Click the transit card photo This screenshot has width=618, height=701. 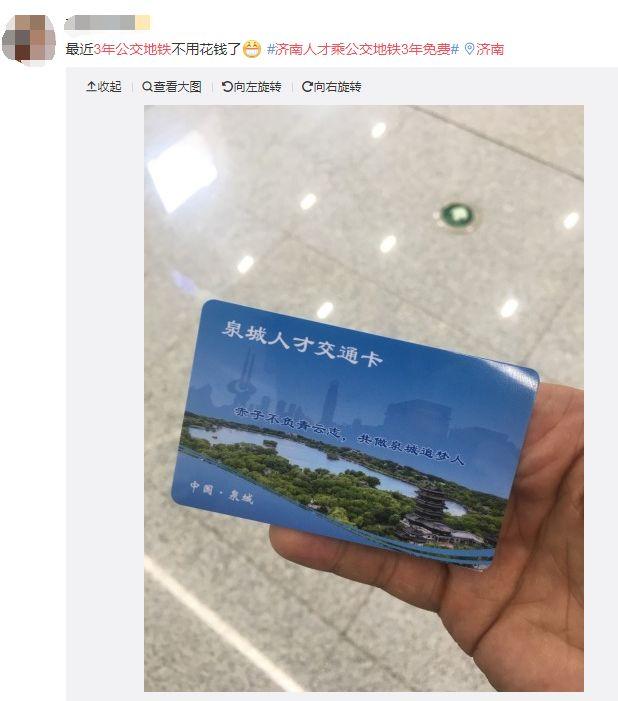click(x=364, y=398)
